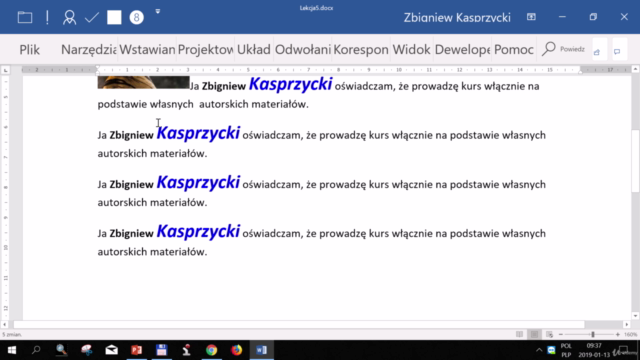640x360 pixels.
Task: Switch to the Korespondencja tab
Action: coord(361,49)
